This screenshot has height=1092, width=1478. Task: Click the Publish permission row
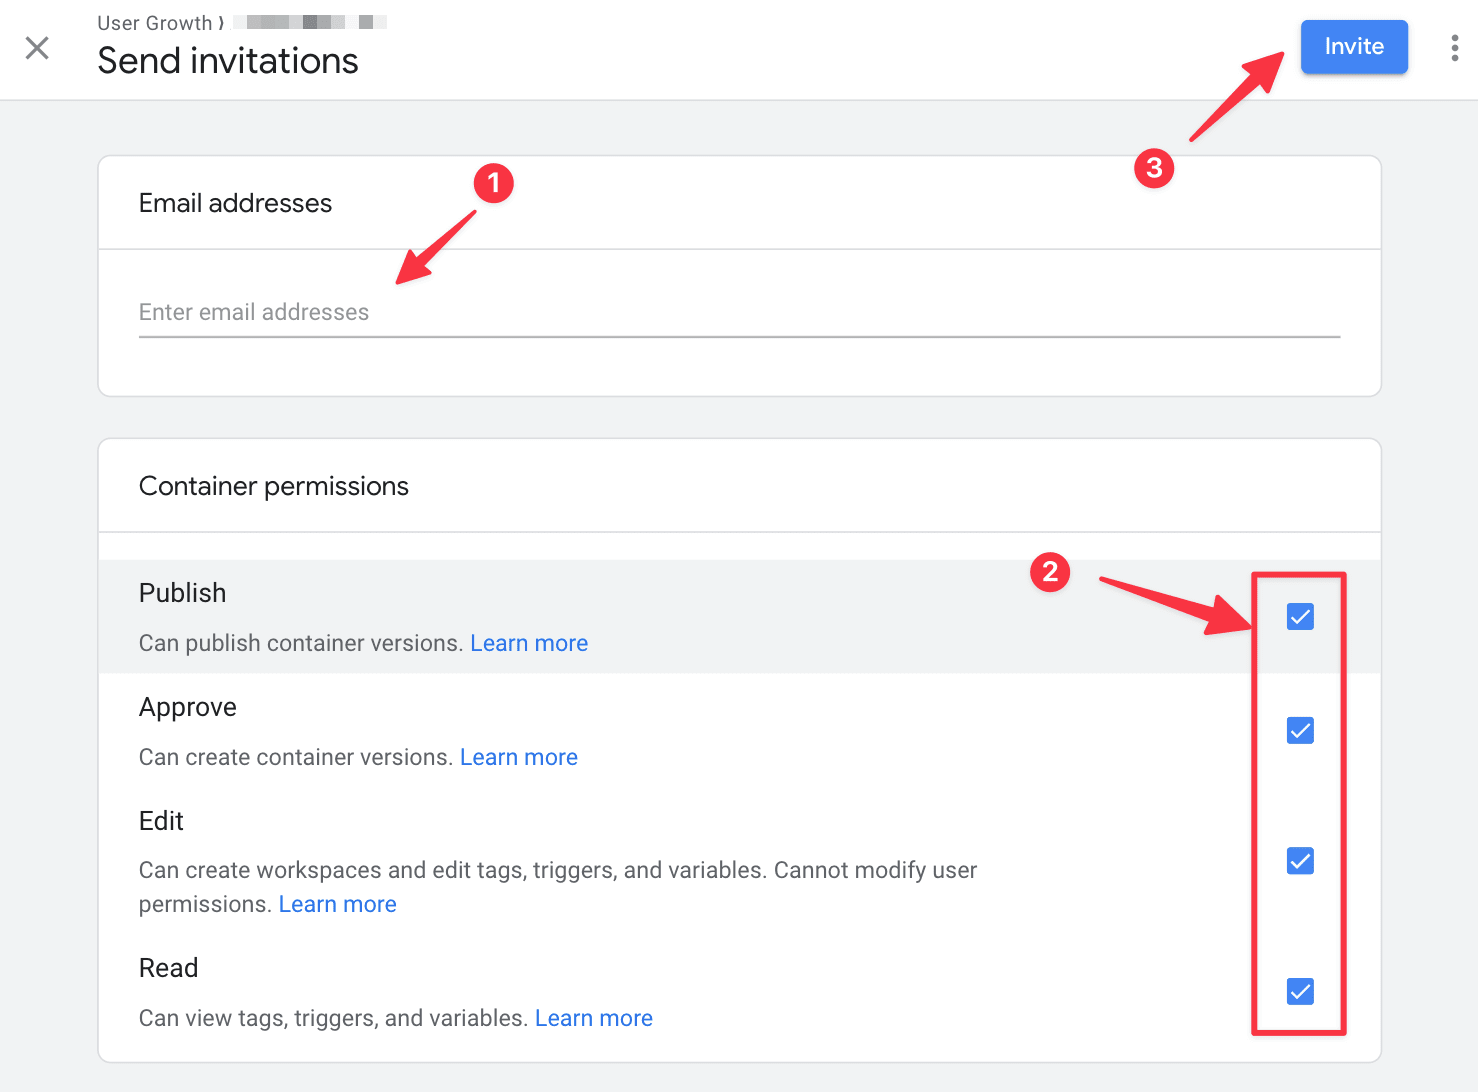point(182,592)
